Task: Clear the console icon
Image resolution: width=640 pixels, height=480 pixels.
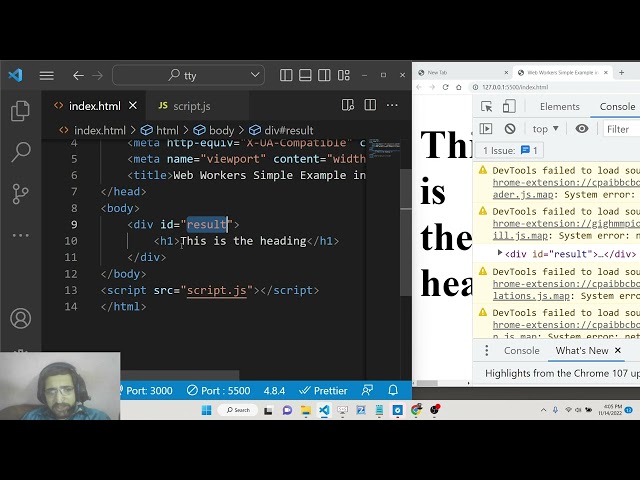Action: (510, 129)
